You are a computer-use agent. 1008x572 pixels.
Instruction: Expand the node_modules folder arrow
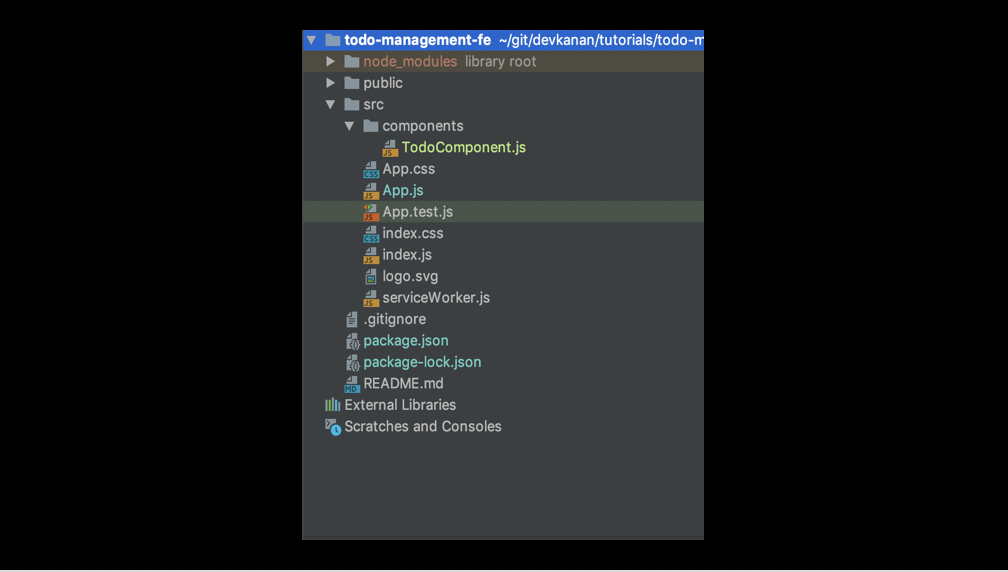330,62
